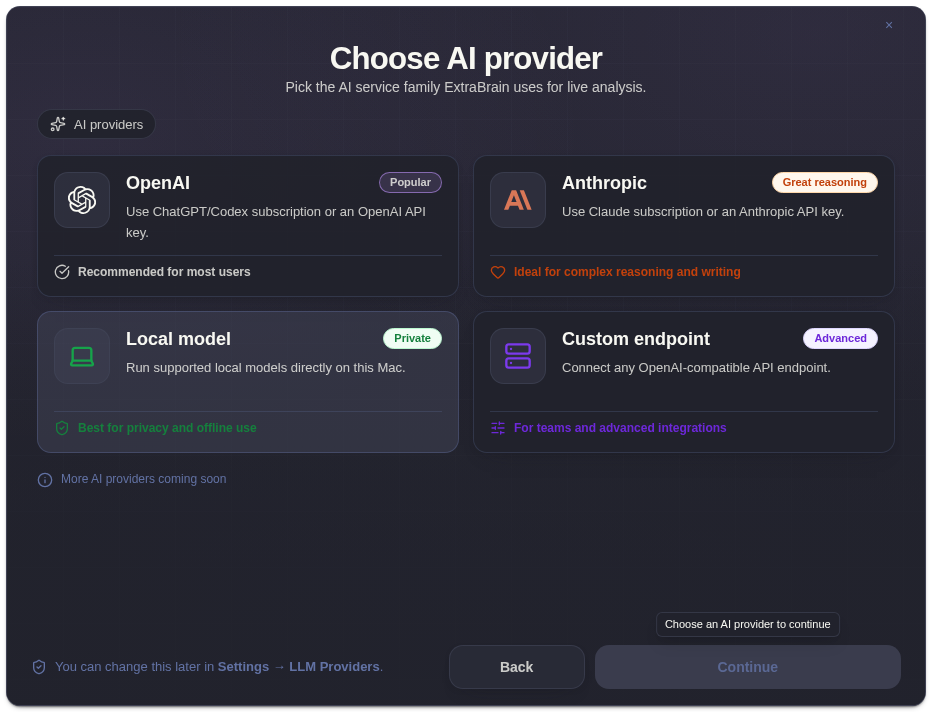Open the LLM Providers link
932x712 pixels.
(x=334, y=667)
